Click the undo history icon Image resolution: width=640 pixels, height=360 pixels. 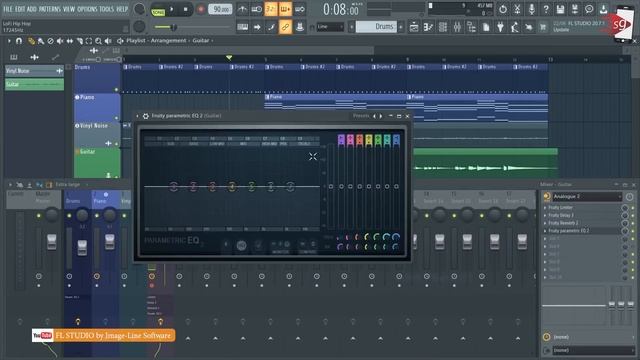(x=503, y=9)
